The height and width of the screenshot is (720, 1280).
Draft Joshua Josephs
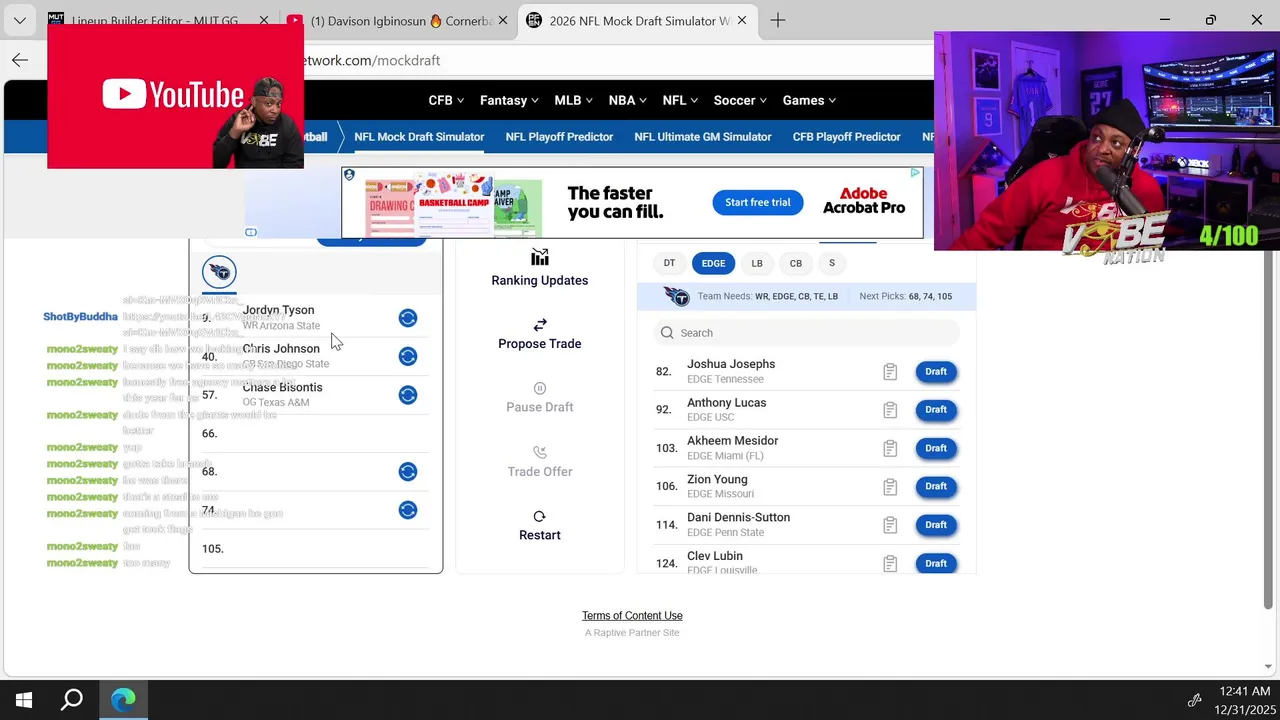coord(936,372)
